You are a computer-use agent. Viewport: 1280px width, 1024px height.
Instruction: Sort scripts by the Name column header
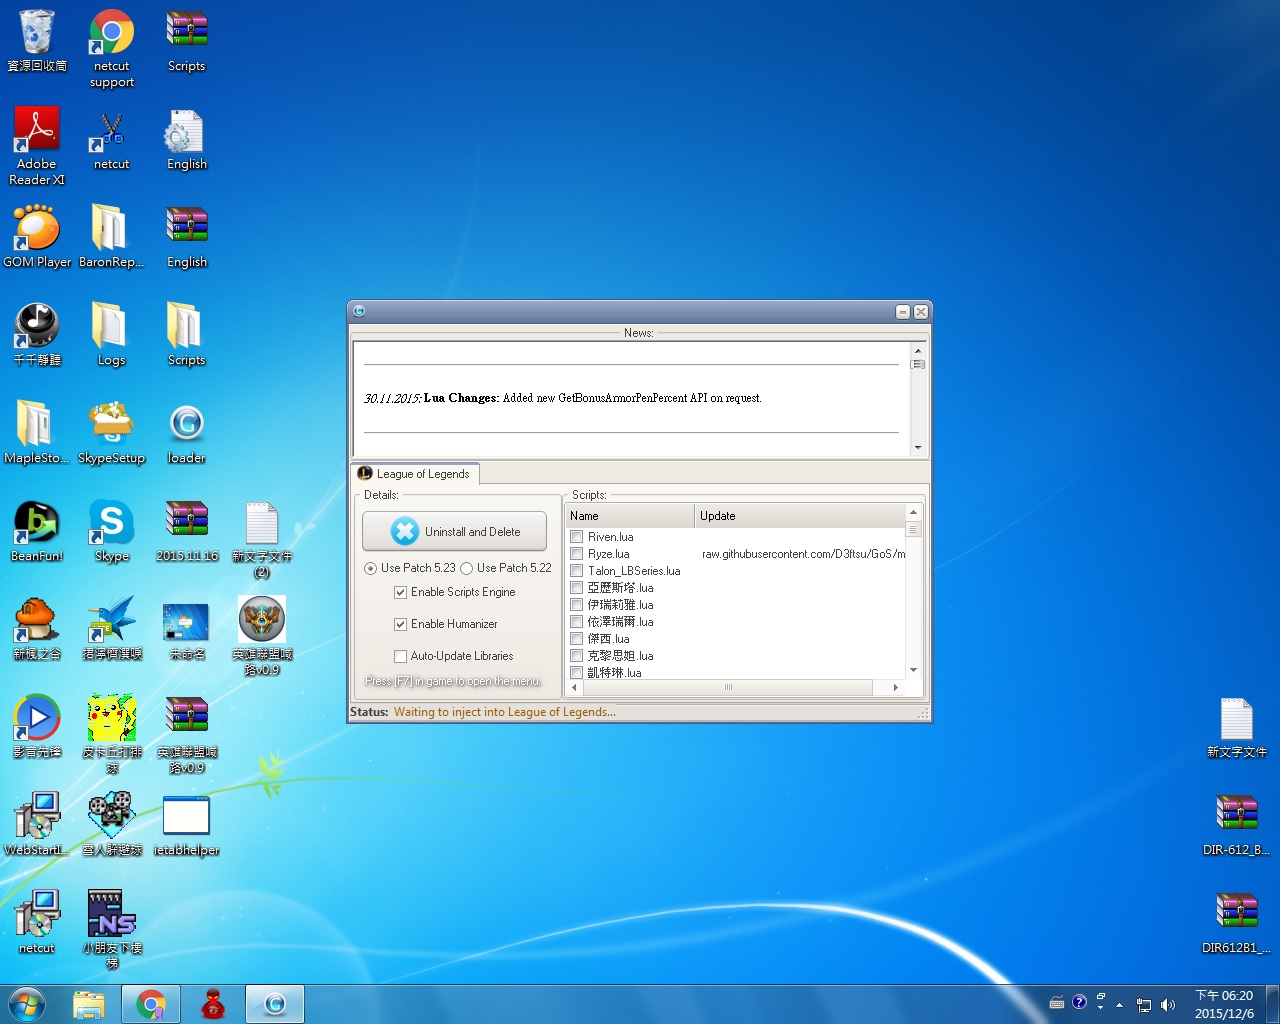[x=630, y=516]
